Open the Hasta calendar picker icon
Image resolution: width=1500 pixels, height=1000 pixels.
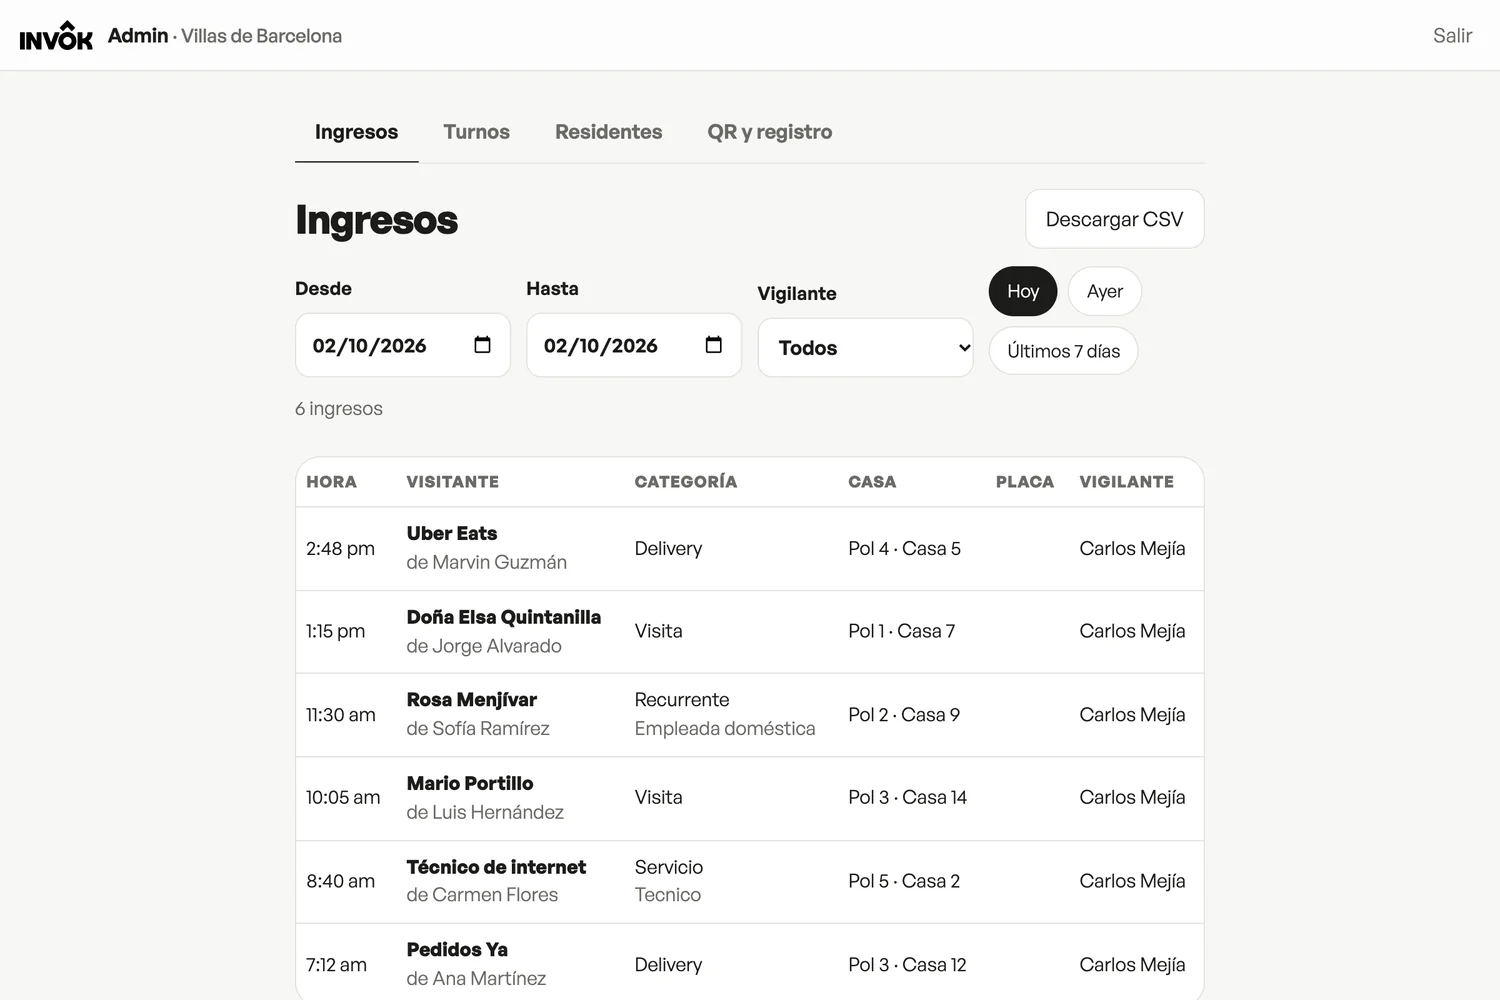coord(713,345)
